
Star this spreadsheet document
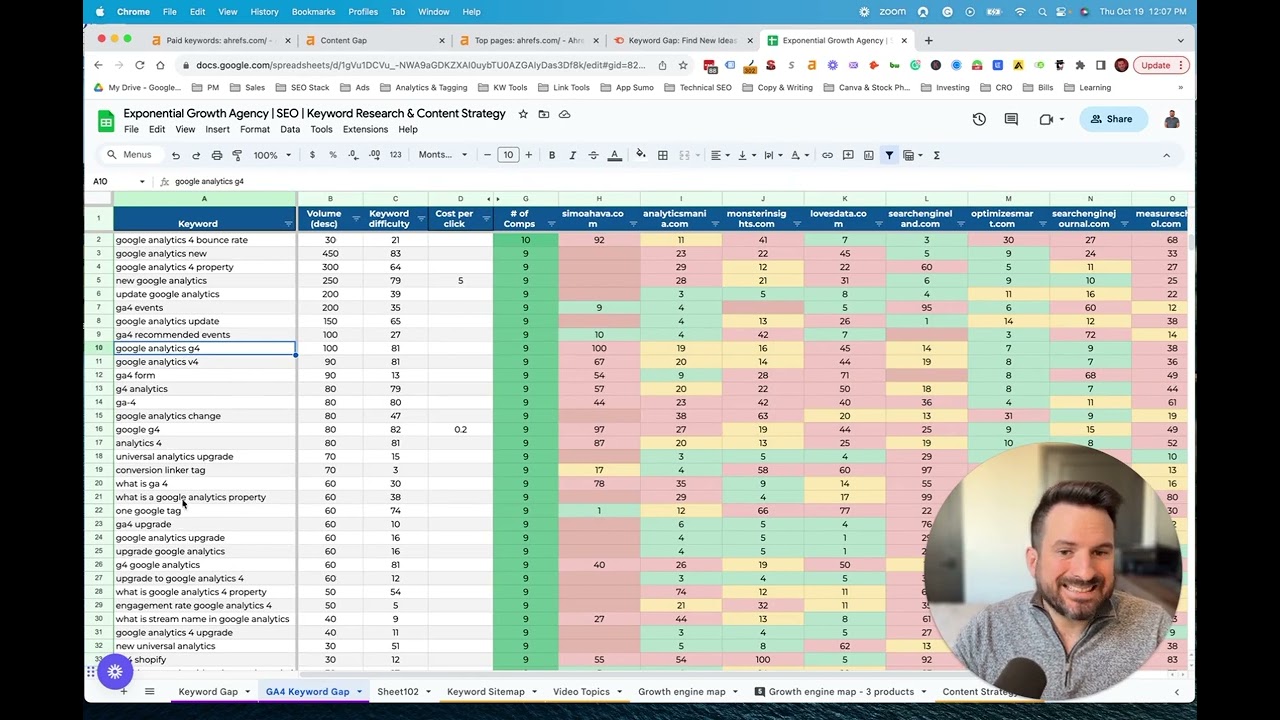(523, 114)
